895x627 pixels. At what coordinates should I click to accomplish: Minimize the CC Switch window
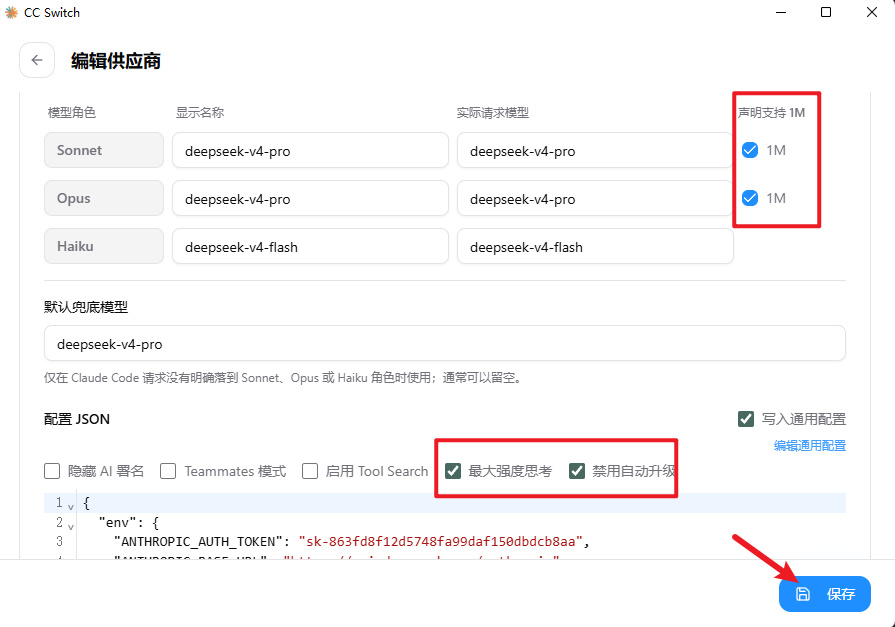click(x=781, y=12)
